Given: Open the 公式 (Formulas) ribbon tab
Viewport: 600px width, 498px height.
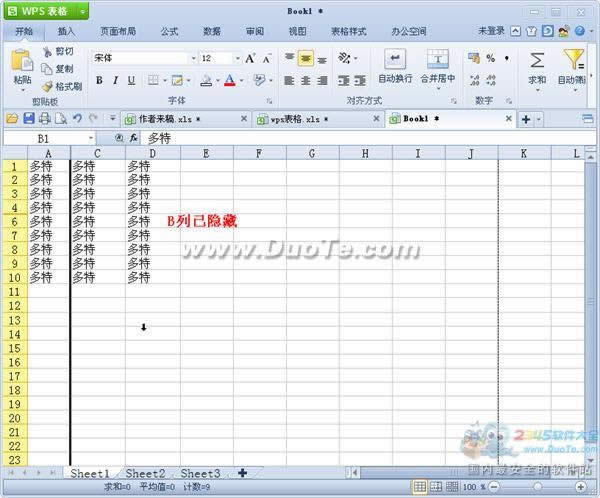Looking at the screenshot, I should tap(169, 31).
